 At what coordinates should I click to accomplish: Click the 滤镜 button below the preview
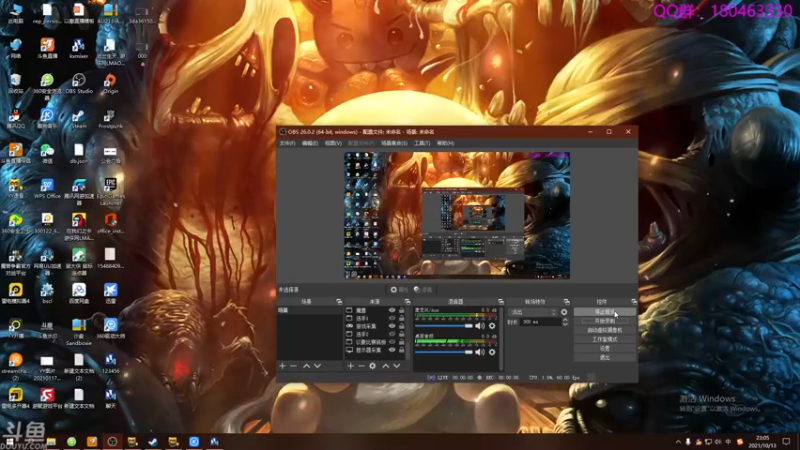click(x=423, y=289)
